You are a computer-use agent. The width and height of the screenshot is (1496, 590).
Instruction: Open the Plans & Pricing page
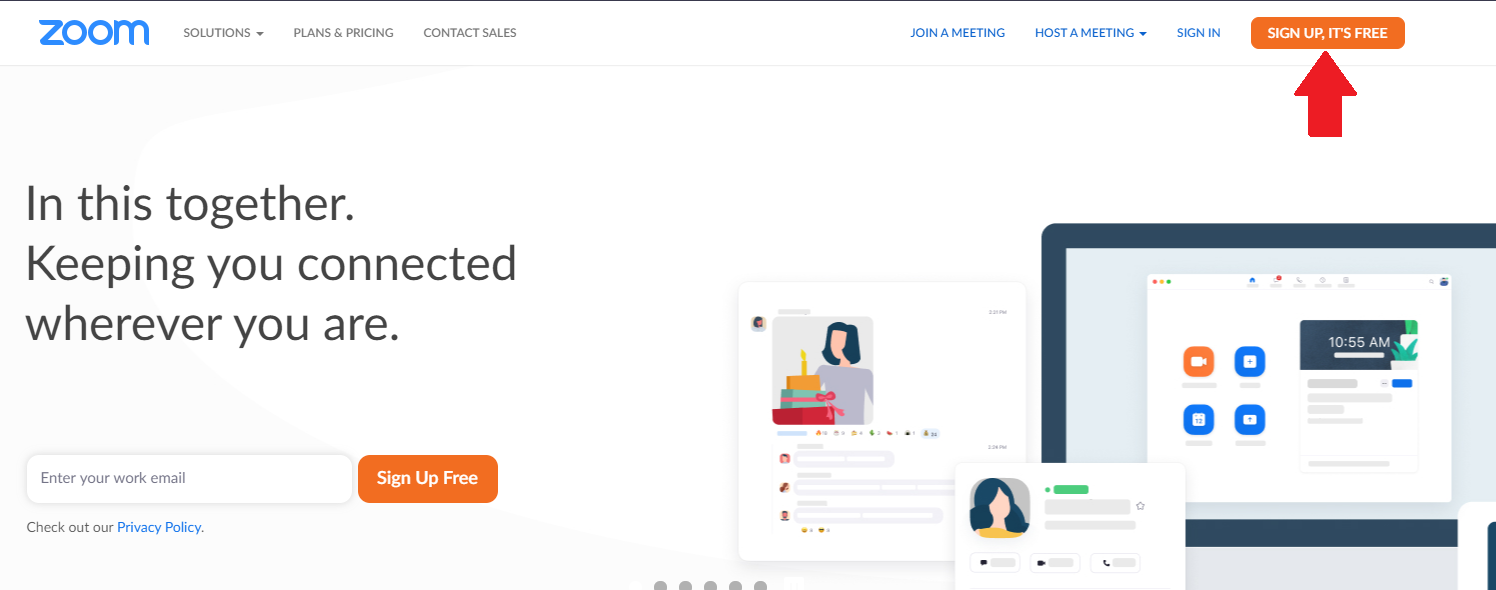(343, 33)
